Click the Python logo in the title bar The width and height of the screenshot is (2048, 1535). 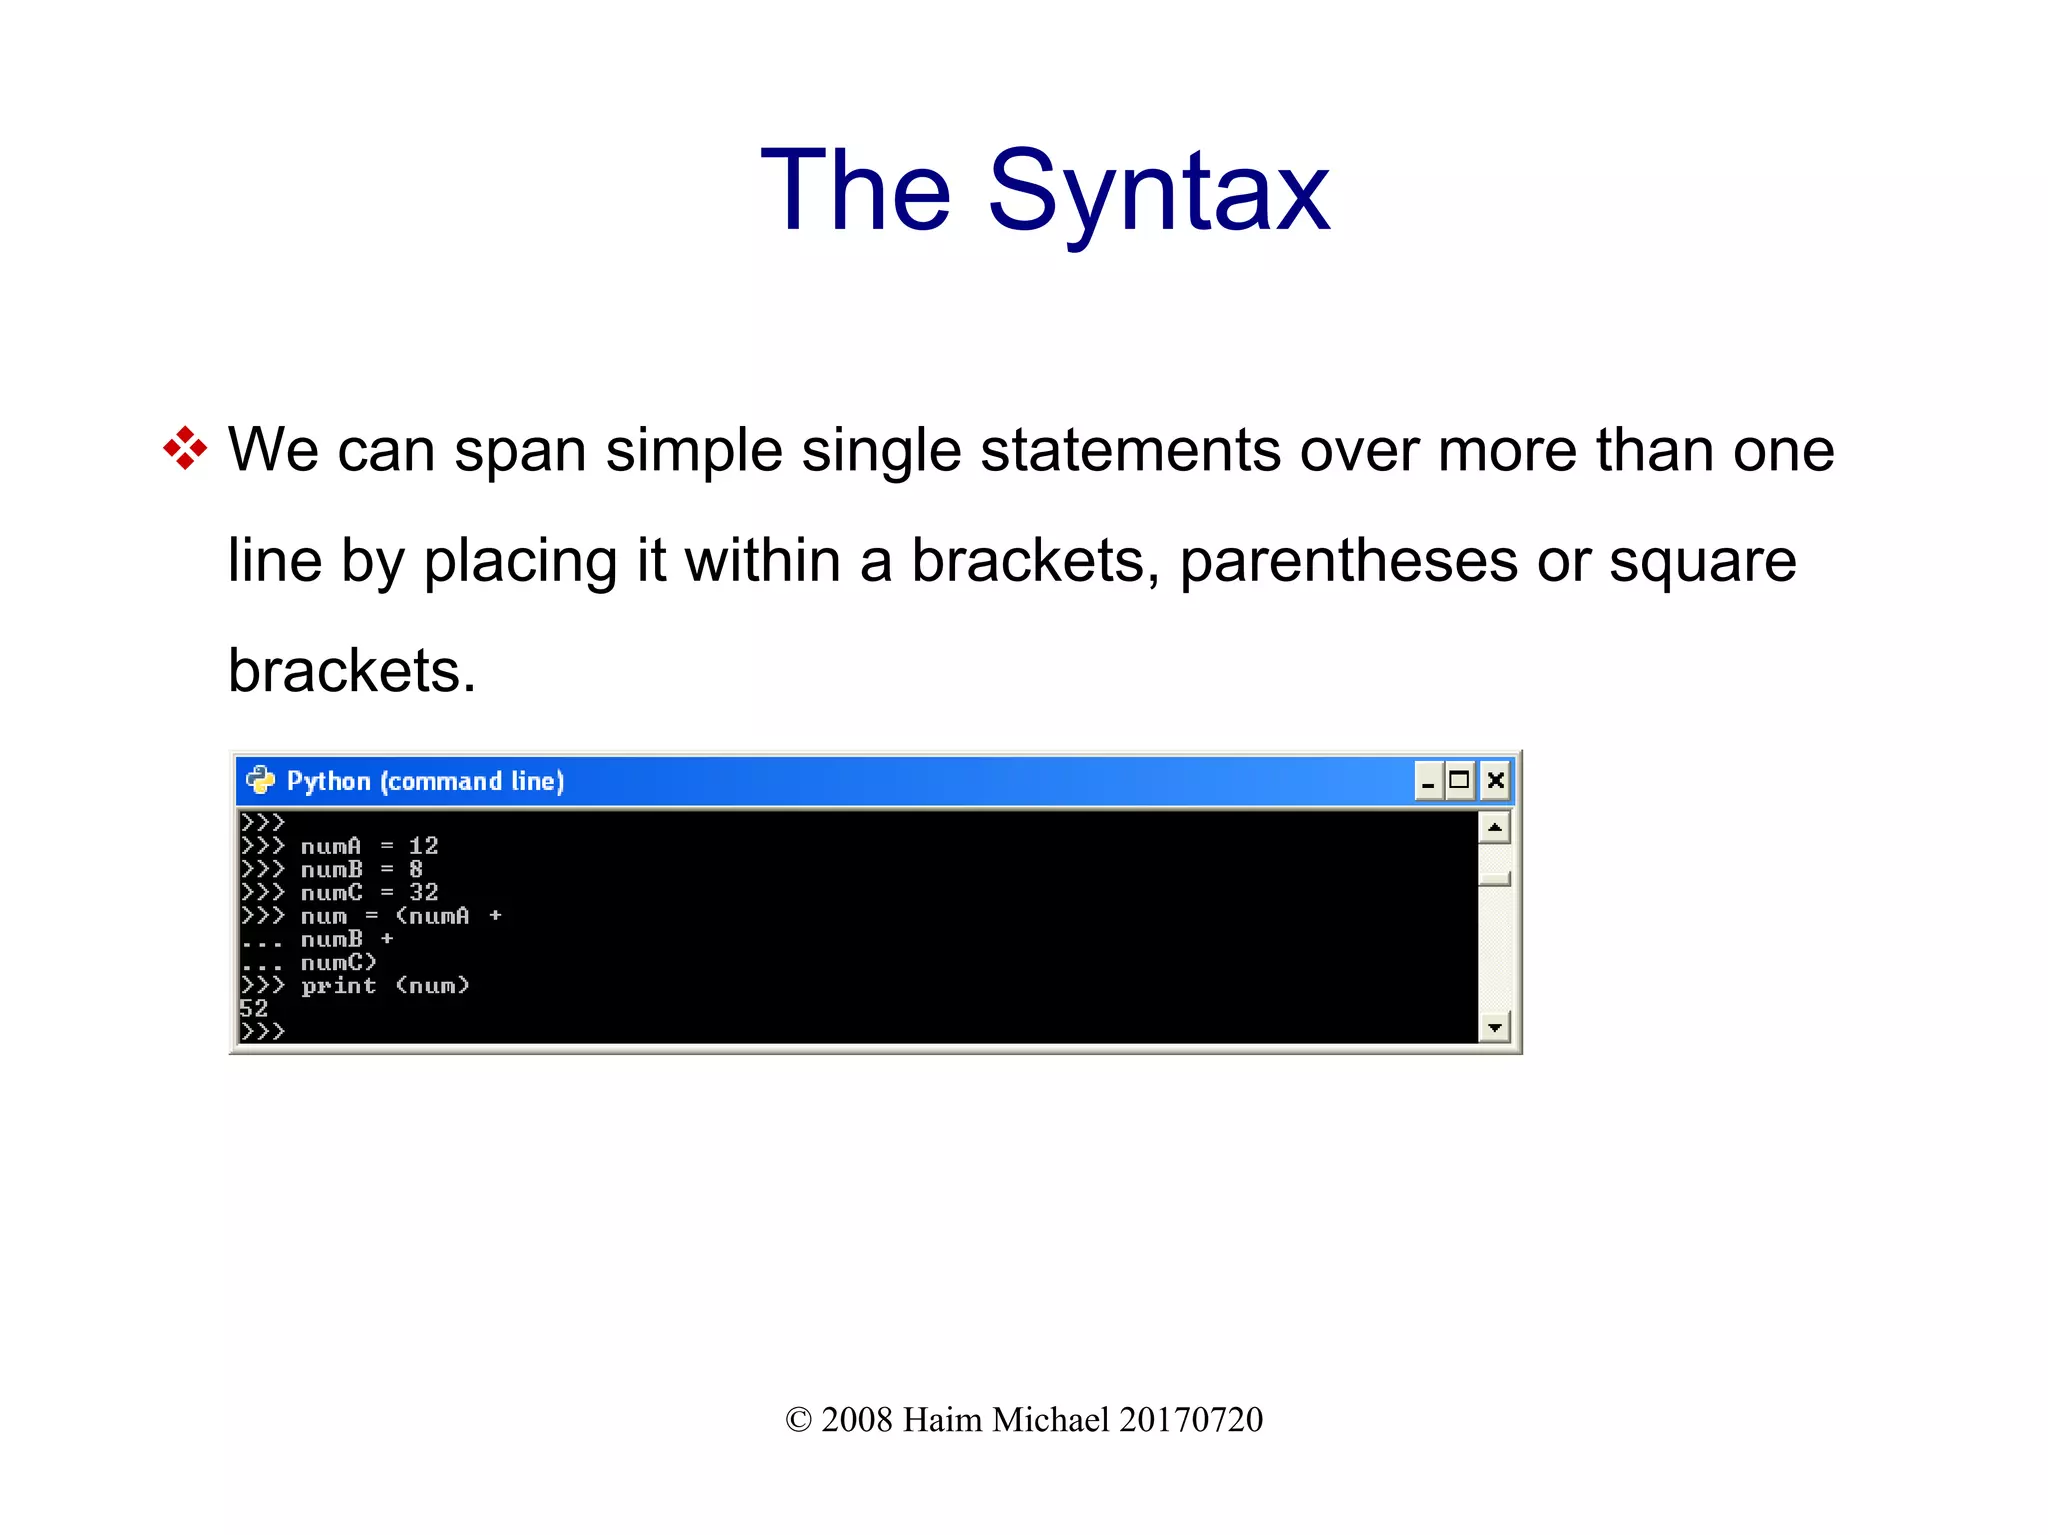point(260,780)
